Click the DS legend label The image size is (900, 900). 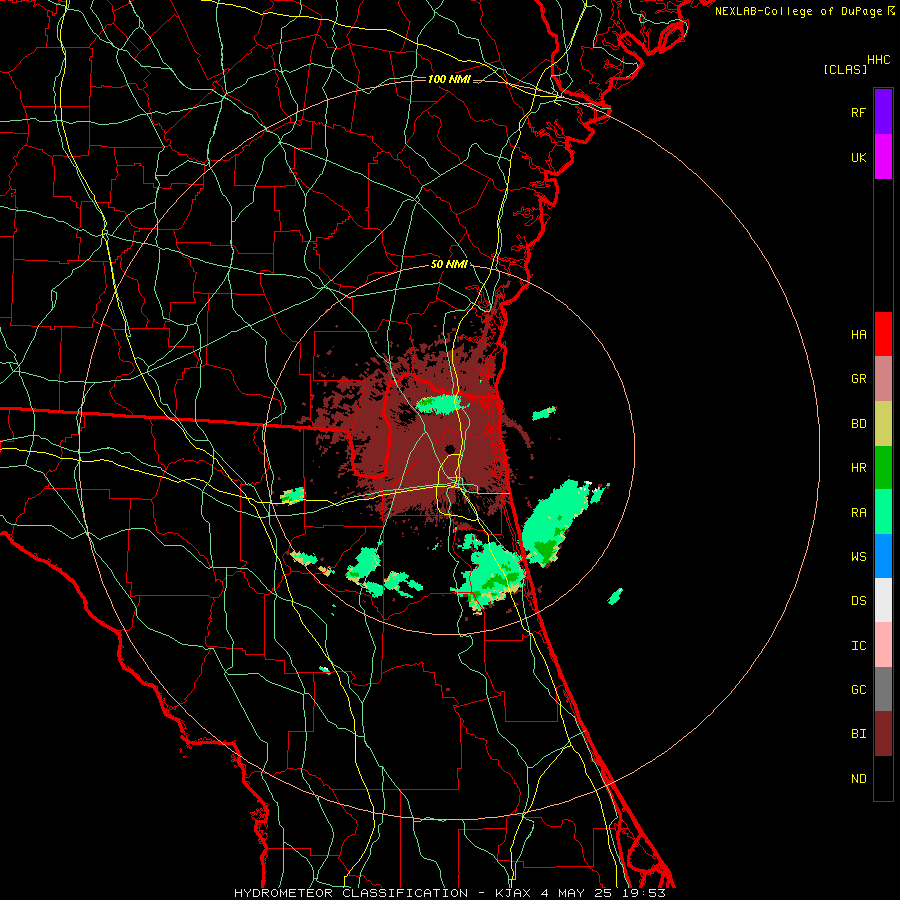(x=858, y=601)
